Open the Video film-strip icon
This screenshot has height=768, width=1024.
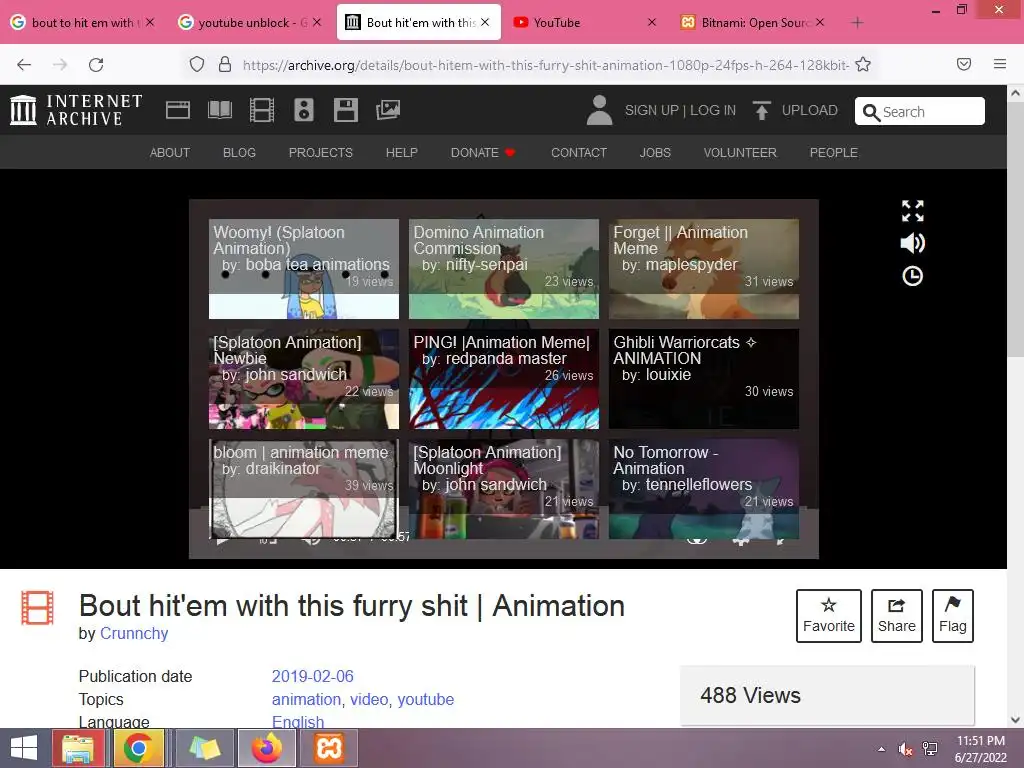pyautogui.click(x=262, y=110)
